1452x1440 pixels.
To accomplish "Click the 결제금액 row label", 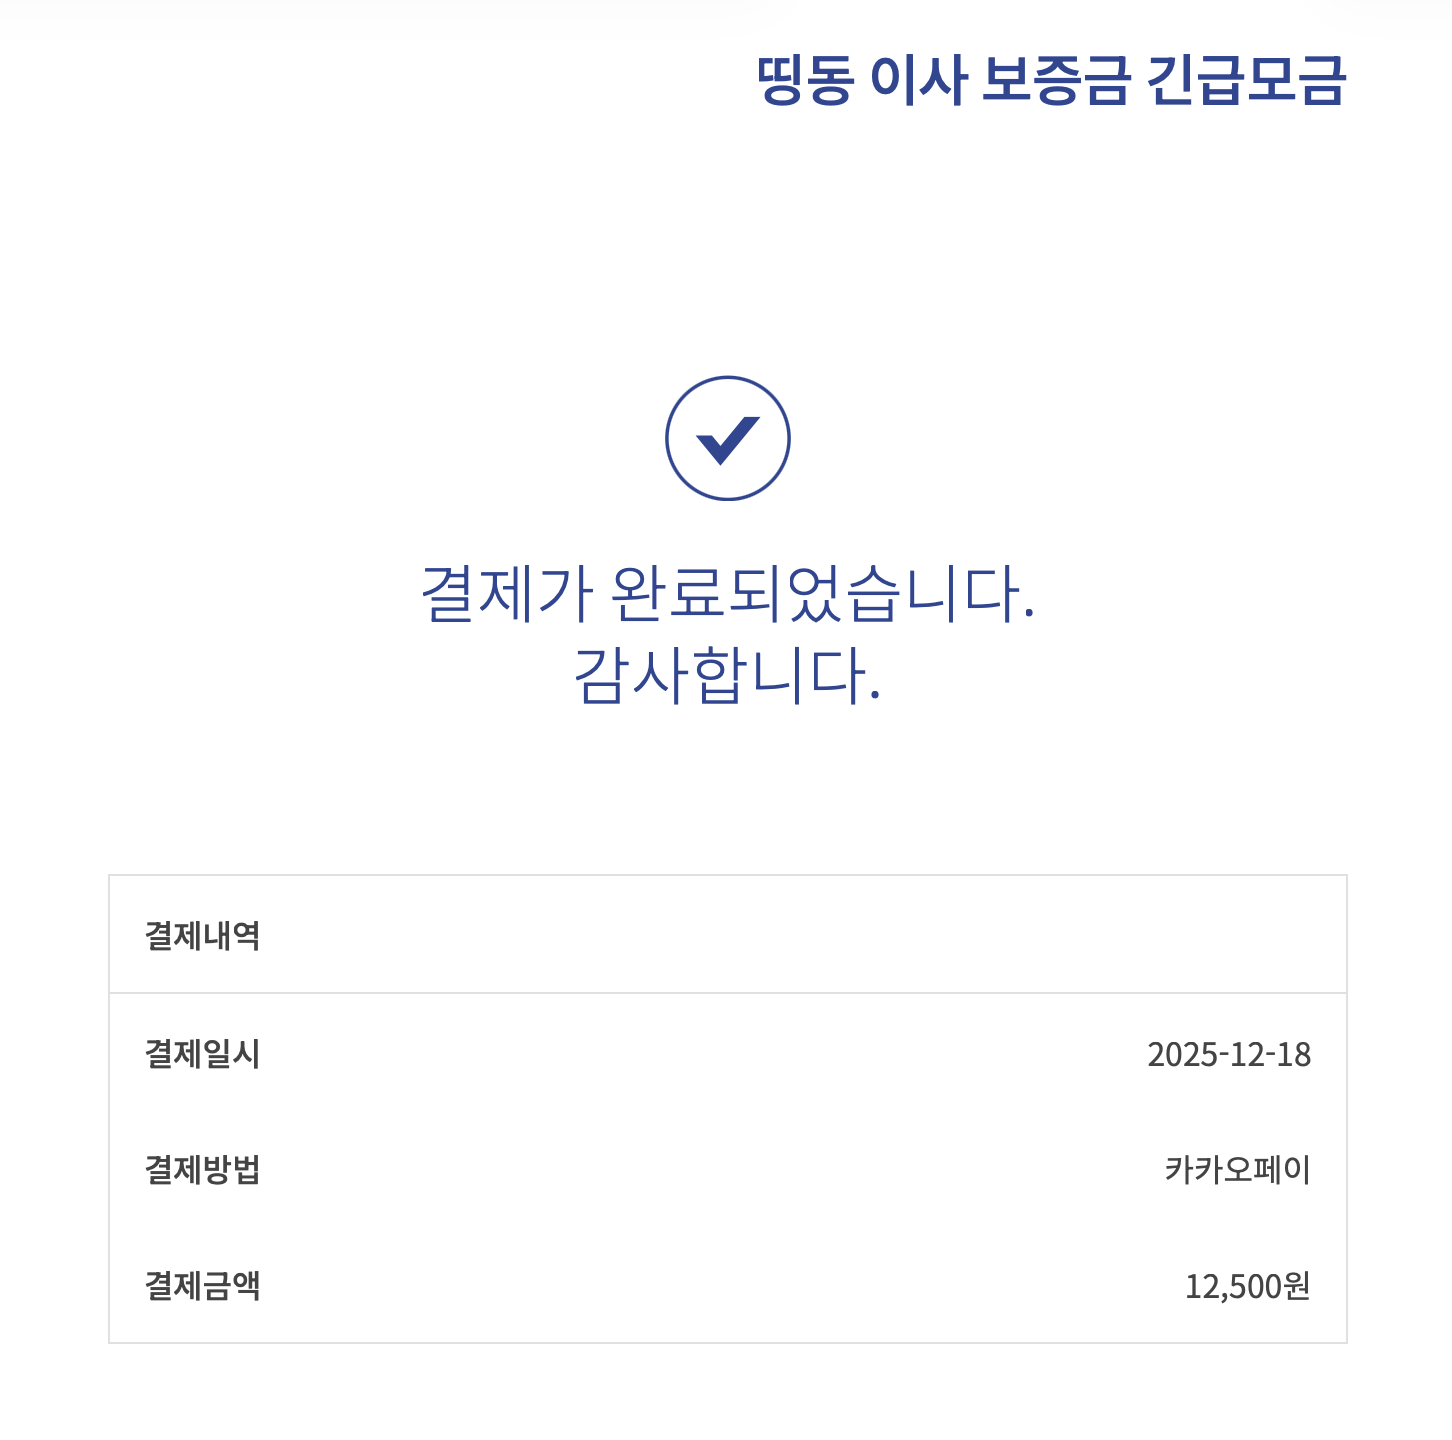I will (202, 1286).
